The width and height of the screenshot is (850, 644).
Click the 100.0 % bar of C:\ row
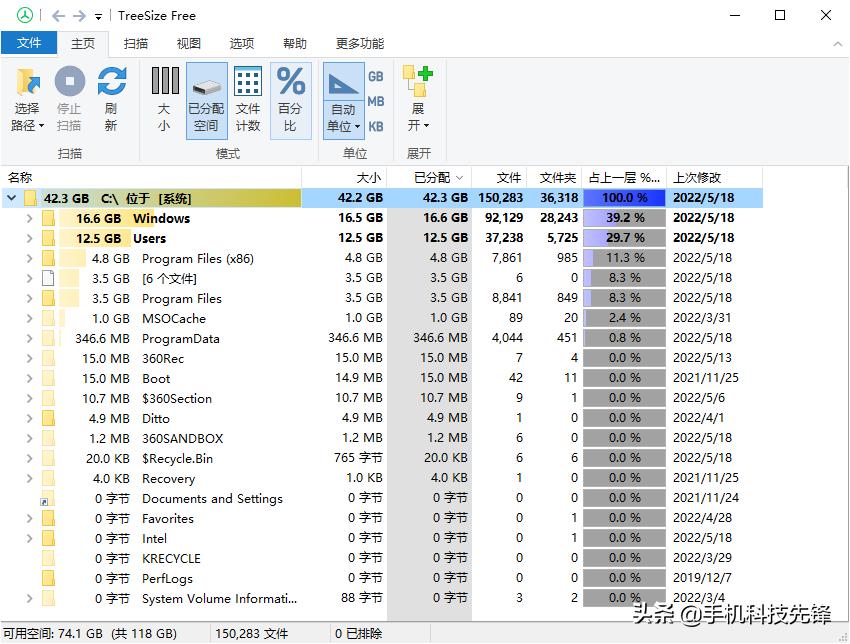[x=624, y=198]
